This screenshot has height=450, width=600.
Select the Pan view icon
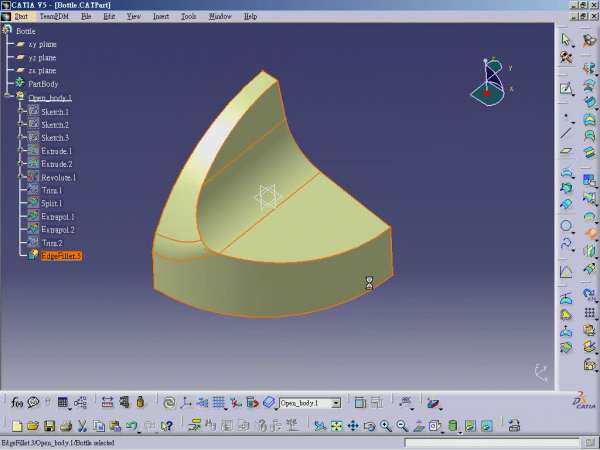pos(353,426)
